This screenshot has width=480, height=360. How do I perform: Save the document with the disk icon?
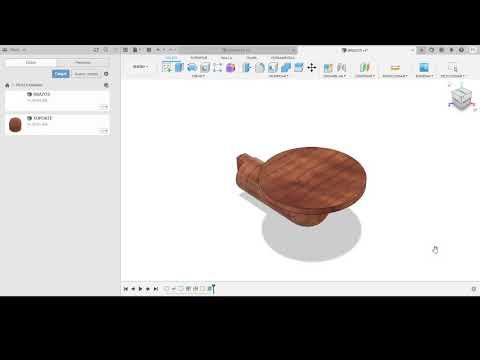149,50
